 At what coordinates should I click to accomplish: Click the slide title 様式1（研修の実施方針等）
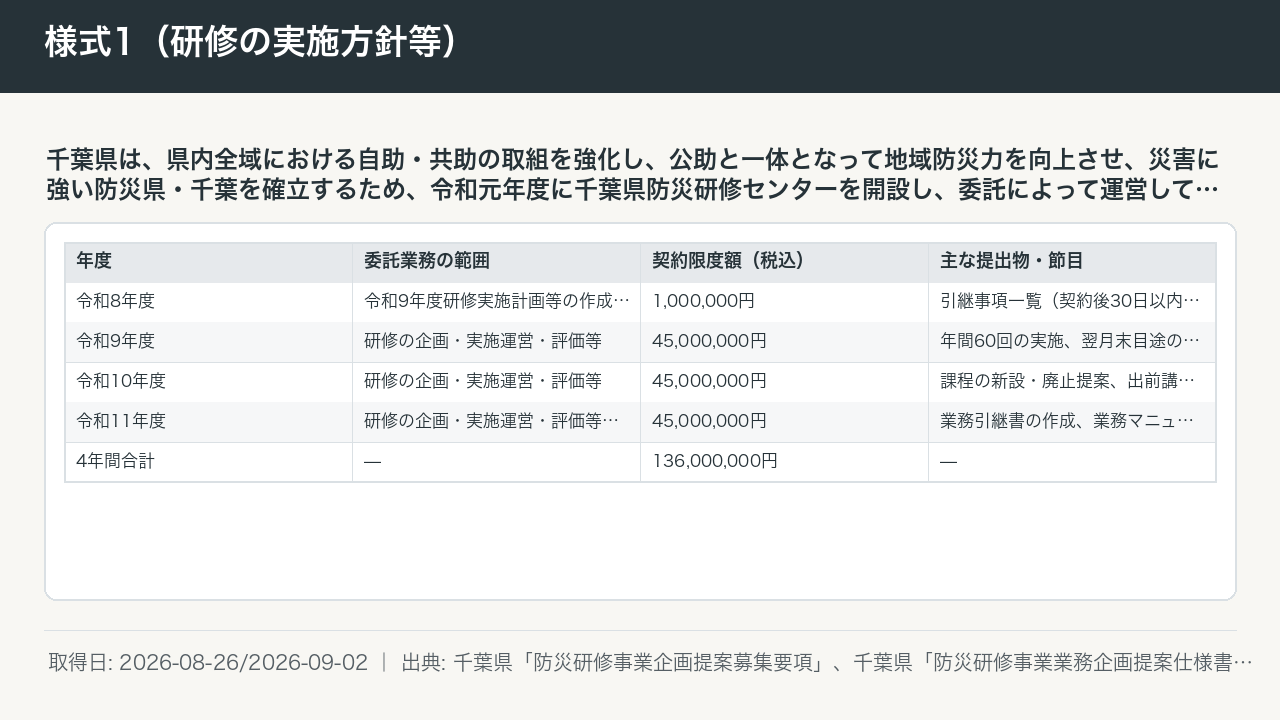[x=252, y=43]
